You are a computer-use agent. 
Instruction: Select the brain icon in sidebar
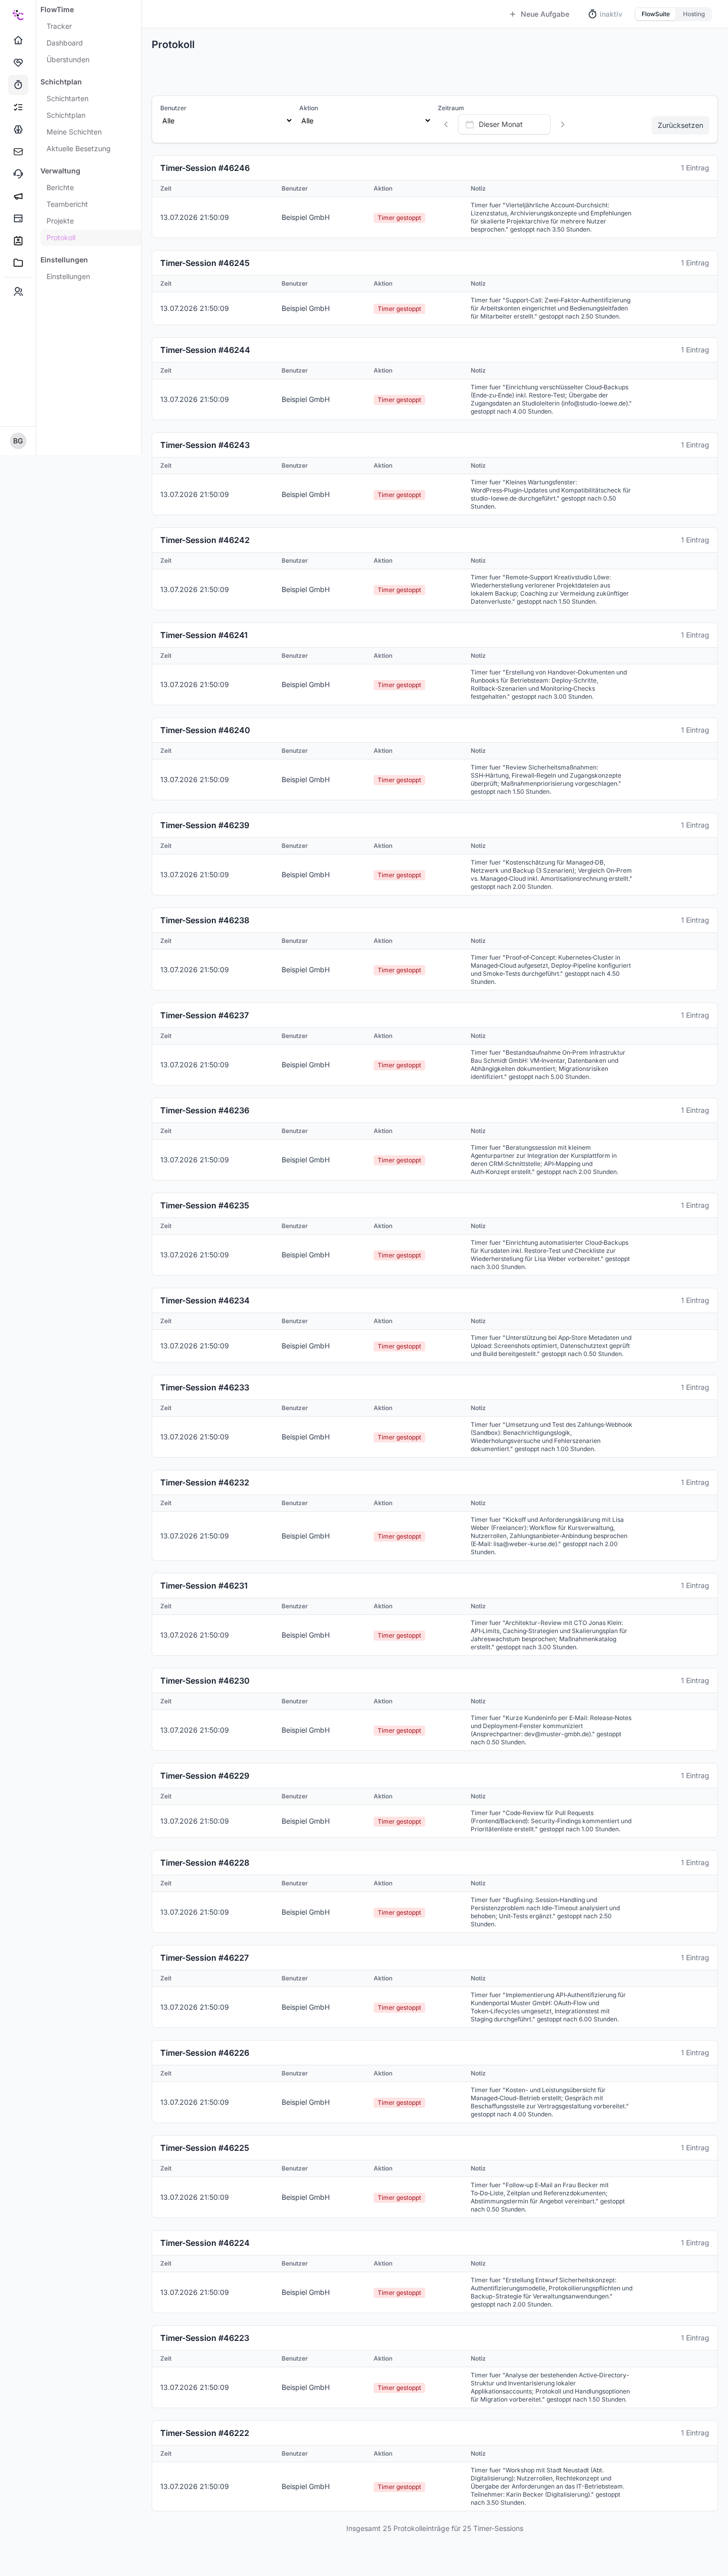18,129
